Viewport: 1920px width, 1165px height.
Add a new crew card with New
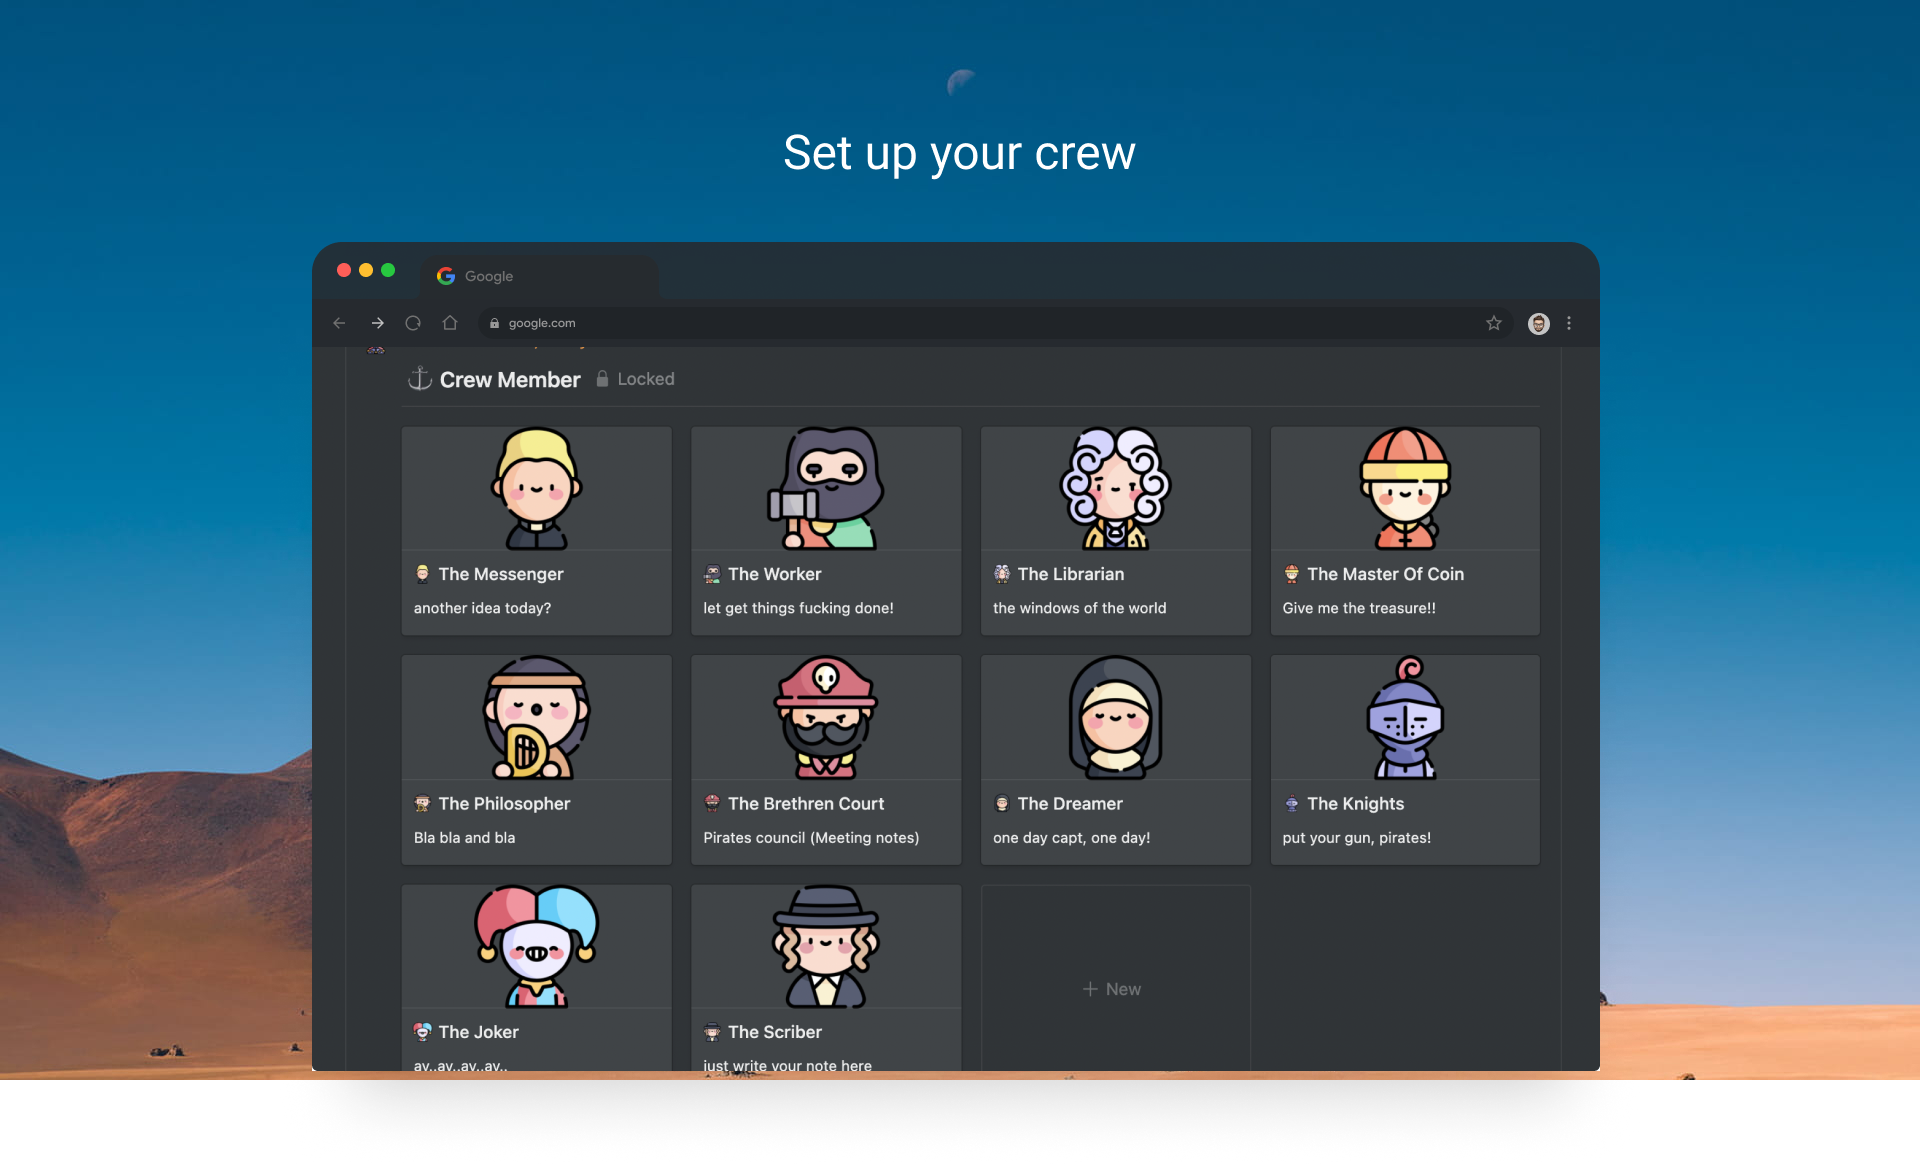(1112, 989)
